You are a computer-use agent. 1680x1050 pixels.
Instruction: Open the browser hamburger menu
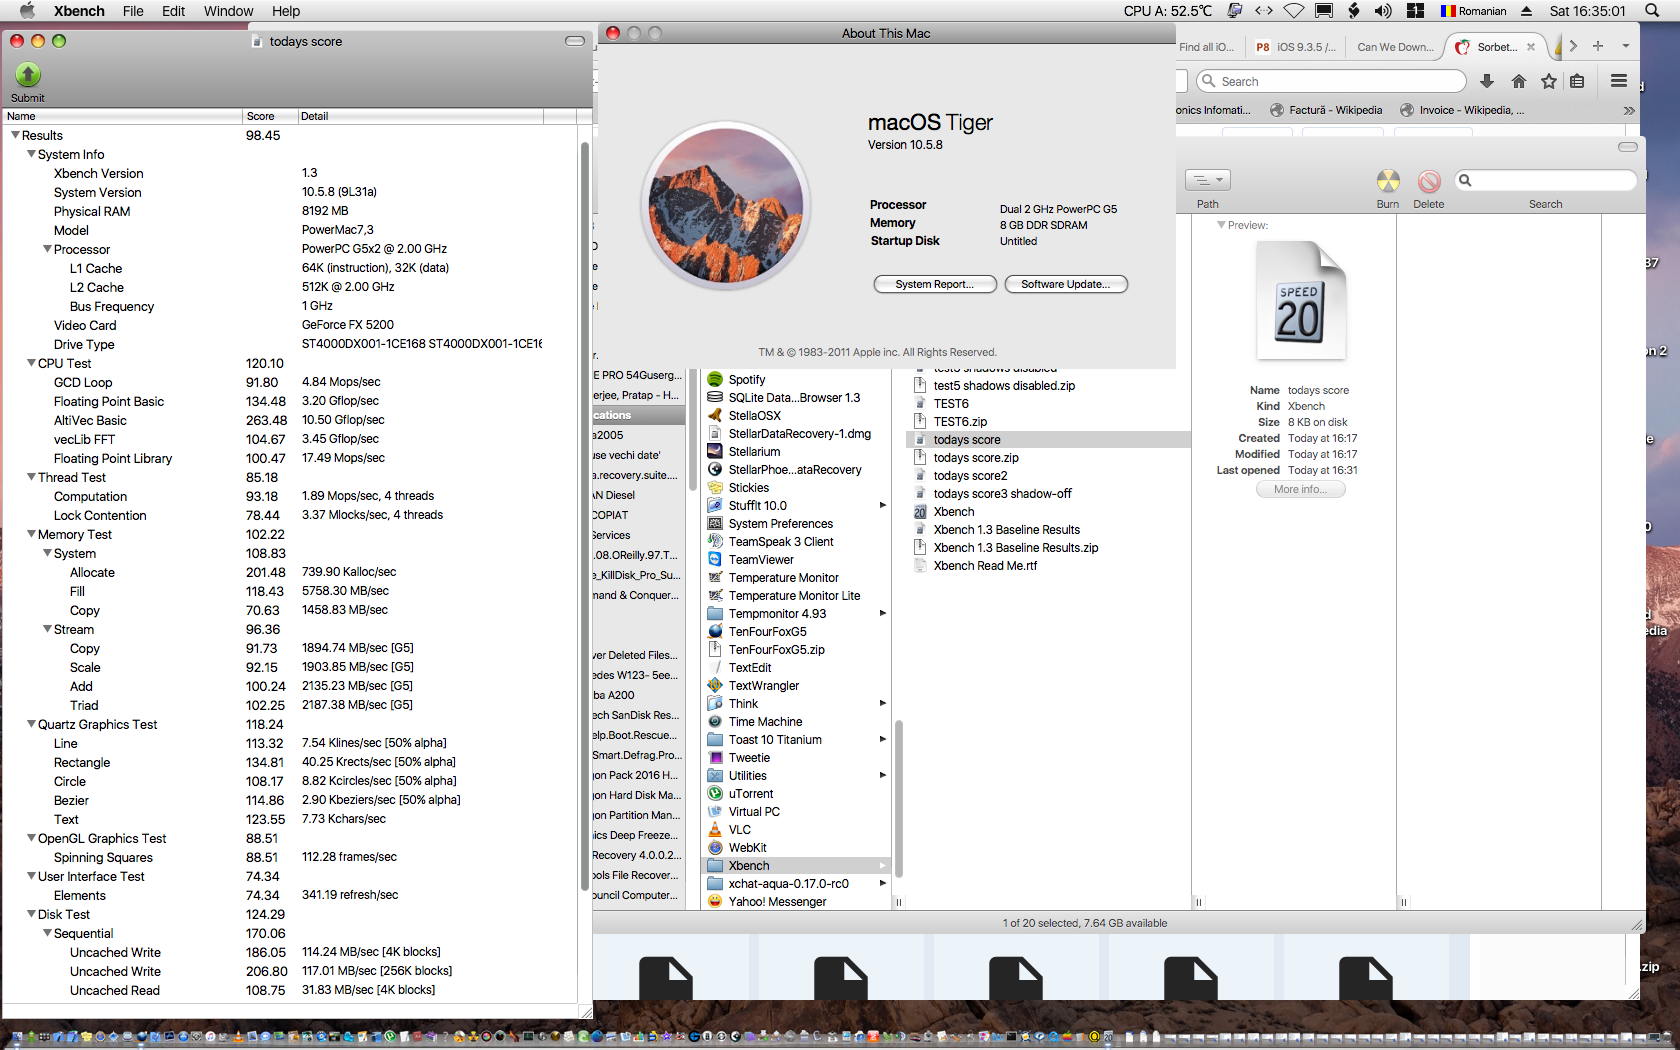click(1619, 81)
